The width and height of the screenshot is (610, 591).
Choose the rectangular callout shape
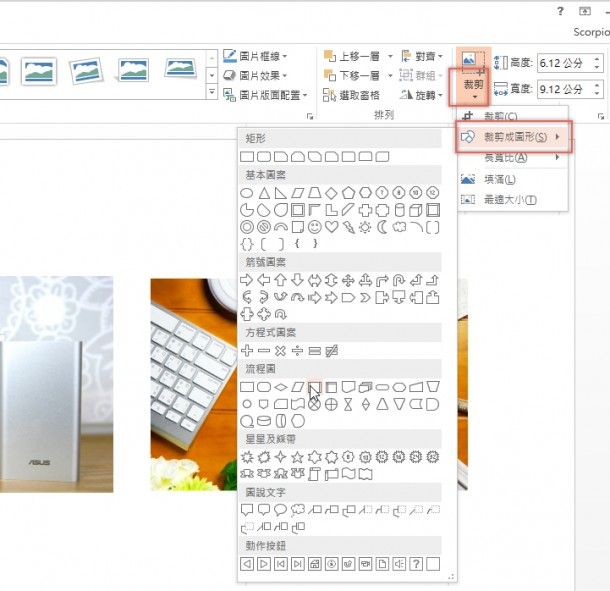247,509
